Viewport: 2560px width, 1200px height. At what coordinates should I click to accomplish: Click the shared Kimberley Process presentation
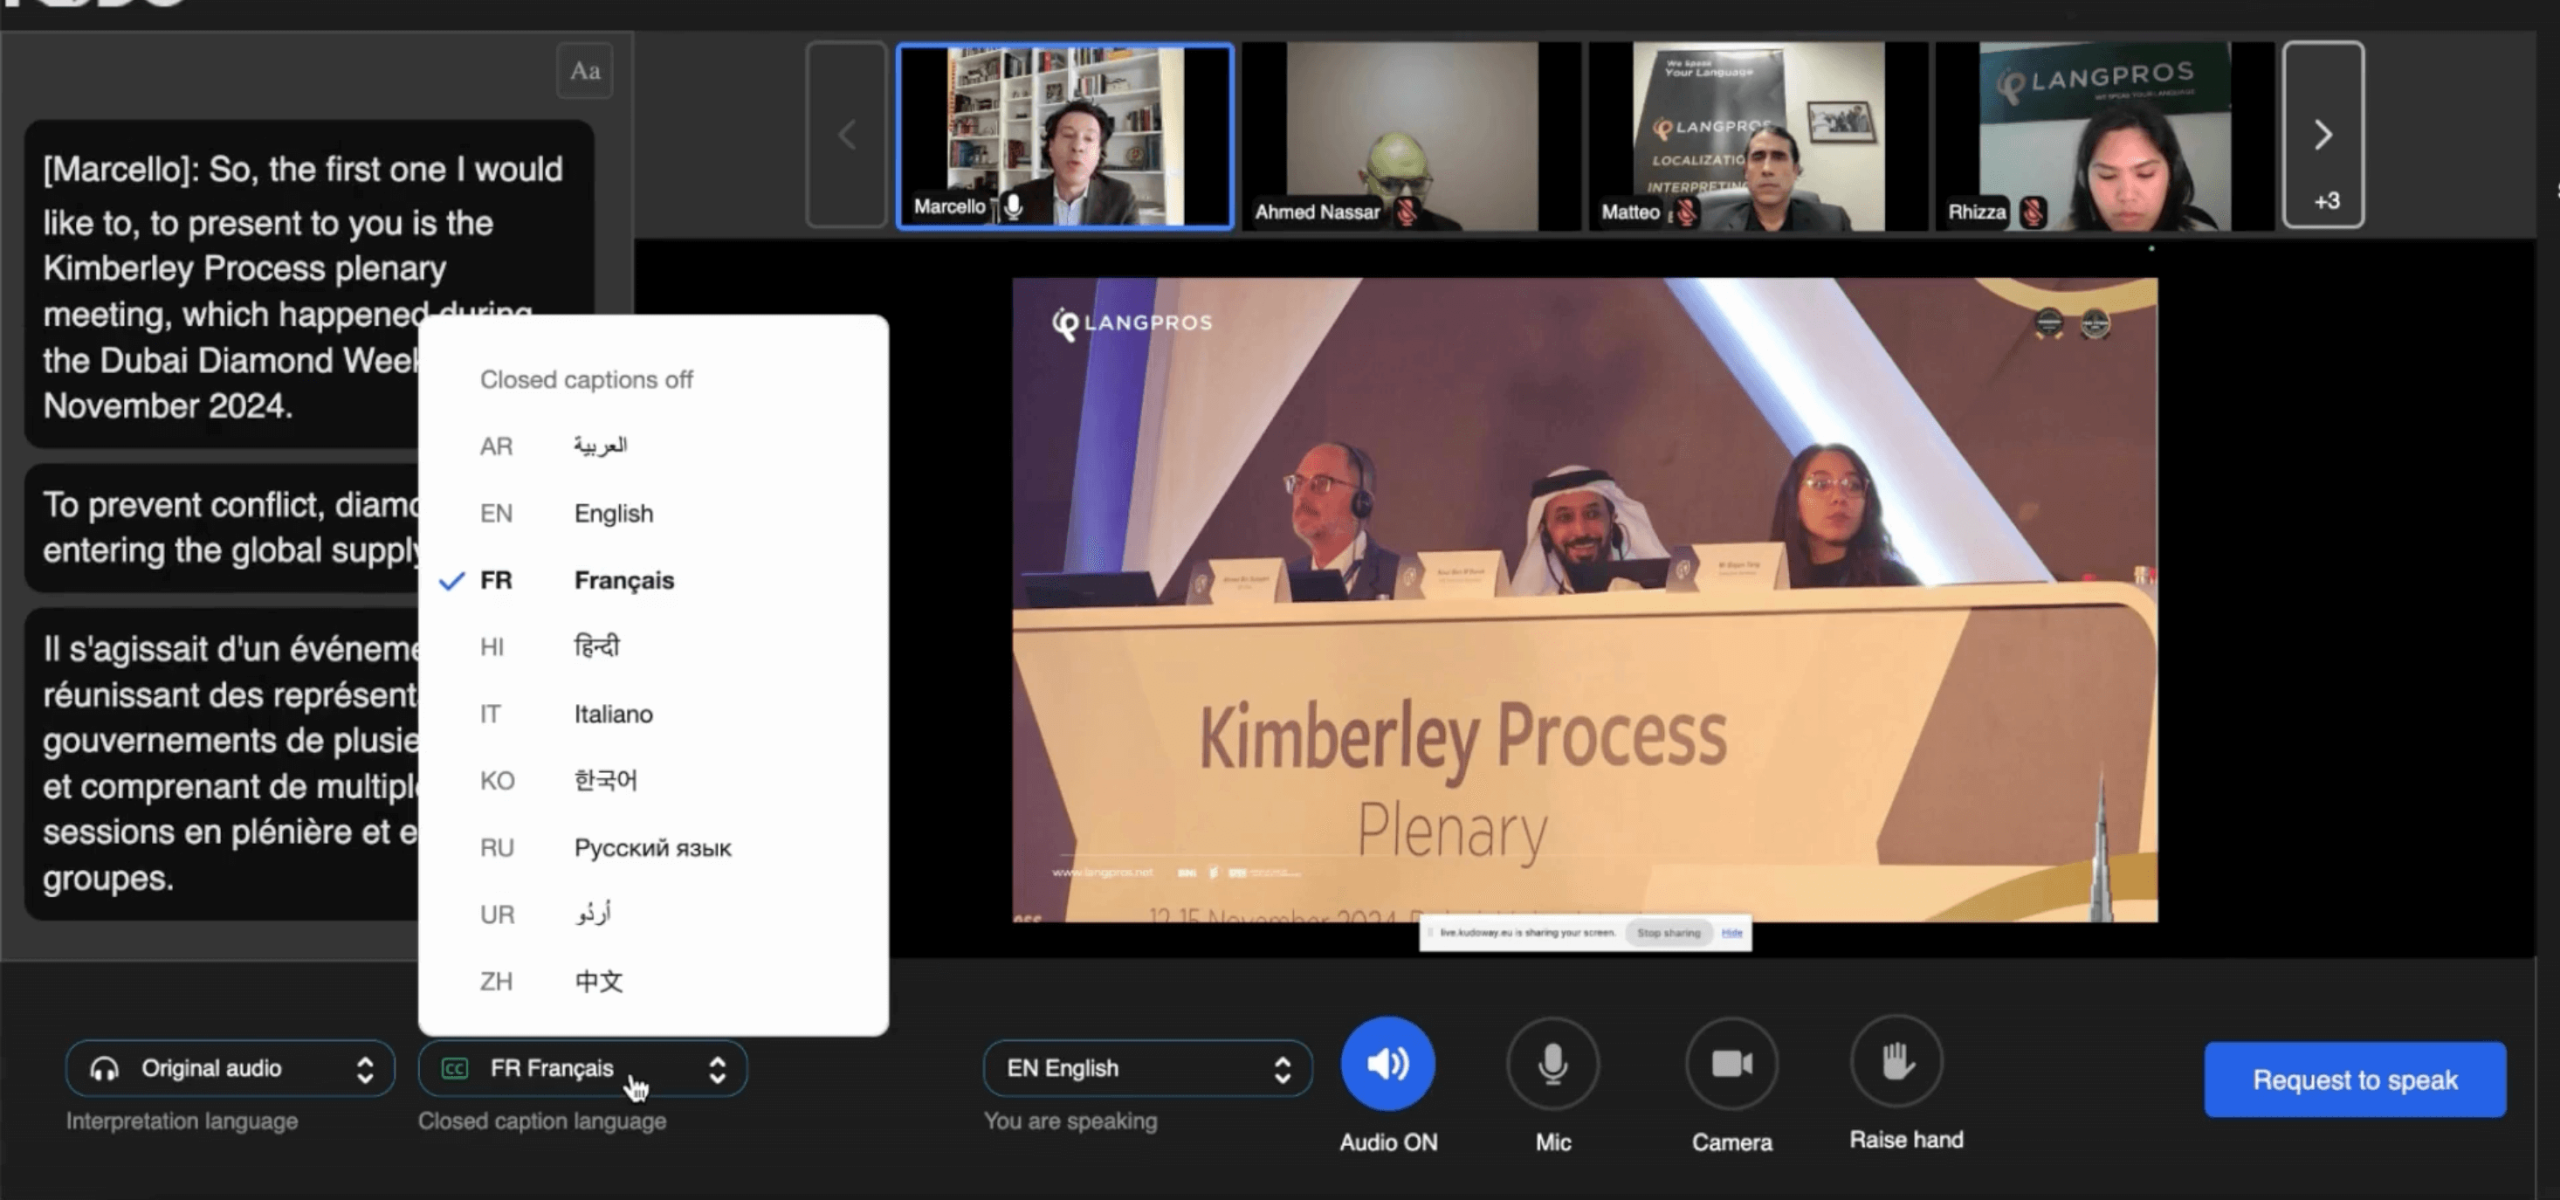coord(1585,600)
